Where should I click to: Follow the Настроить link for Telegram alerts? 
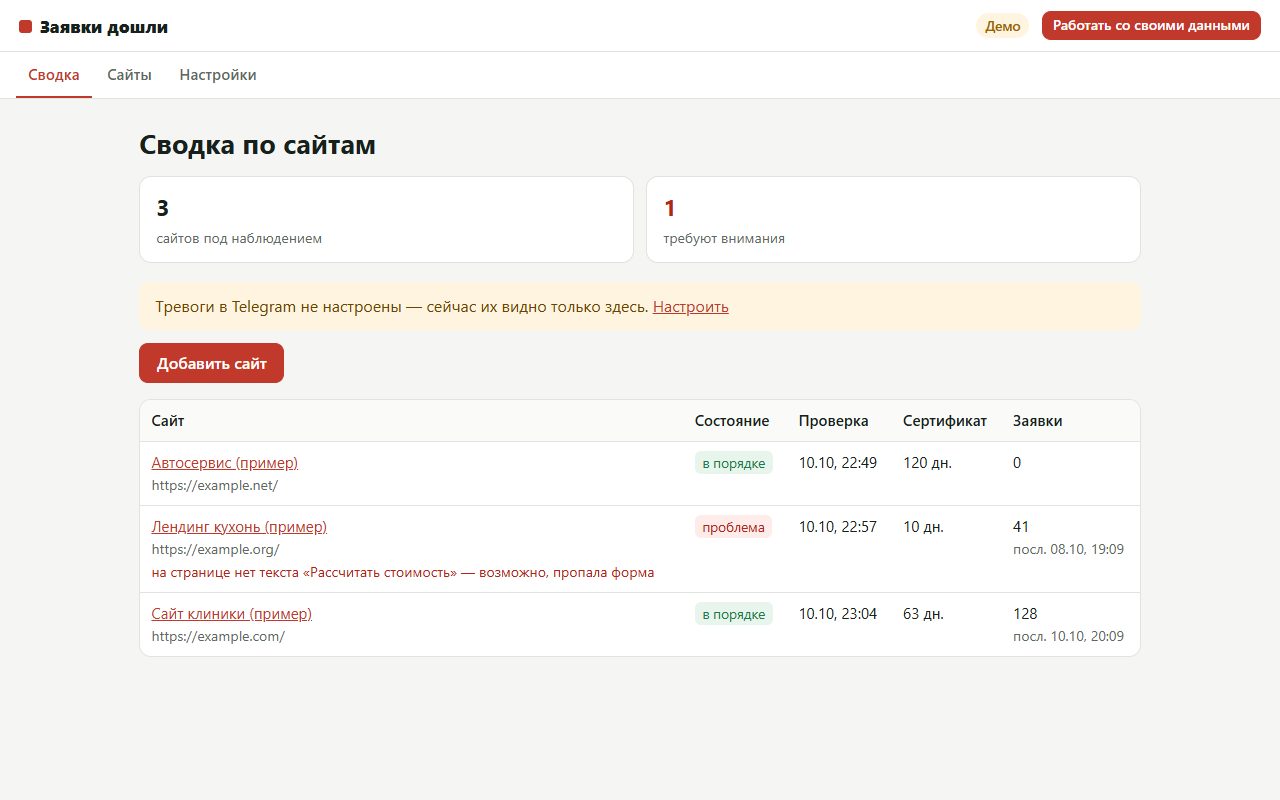pyautogui.click(x=691, y=307)
